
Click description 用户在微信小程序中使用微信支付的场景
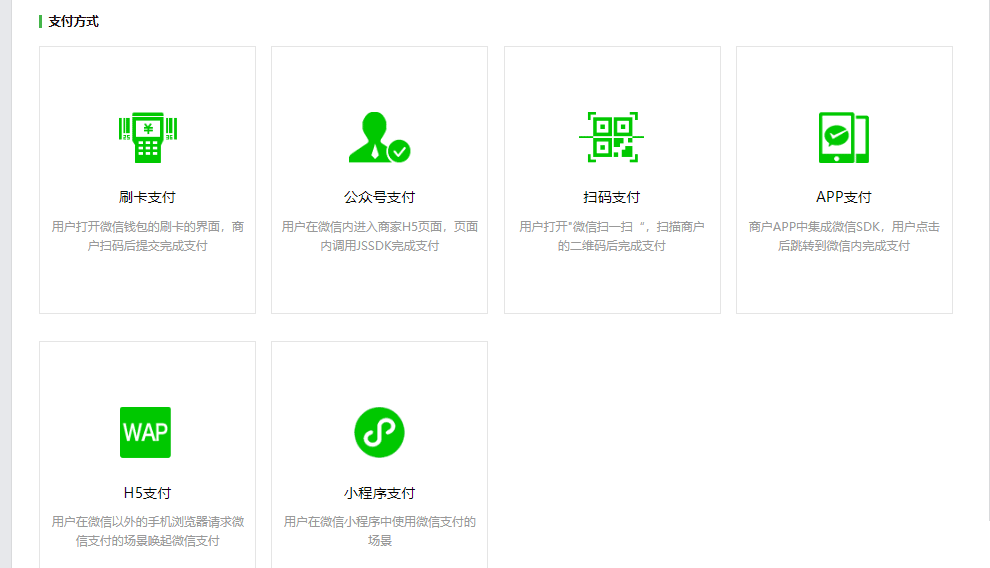coord(379,531)
